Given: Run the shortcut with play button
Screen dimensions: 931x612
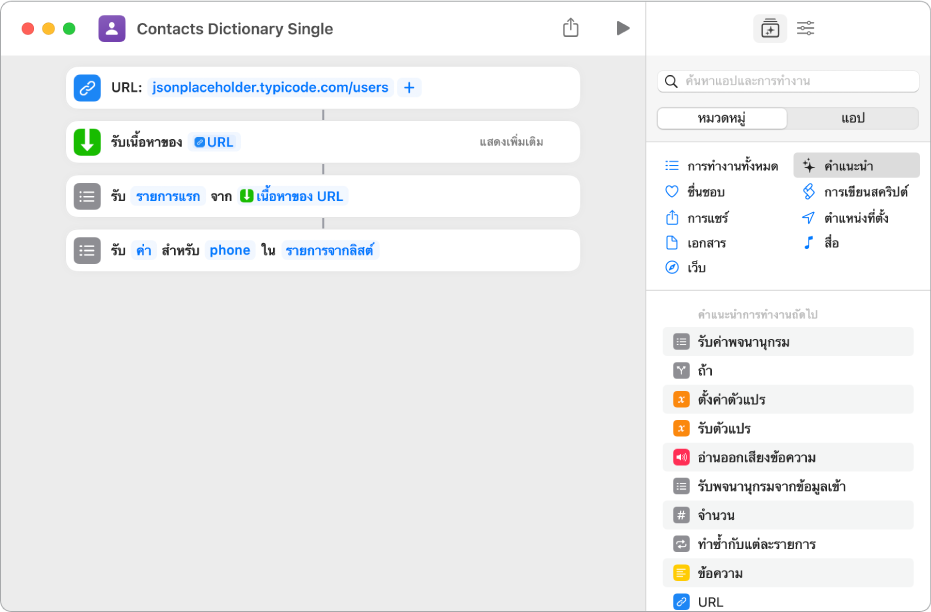Looking at the screenshot, I should pyautogui.click(x=623, y=28).
